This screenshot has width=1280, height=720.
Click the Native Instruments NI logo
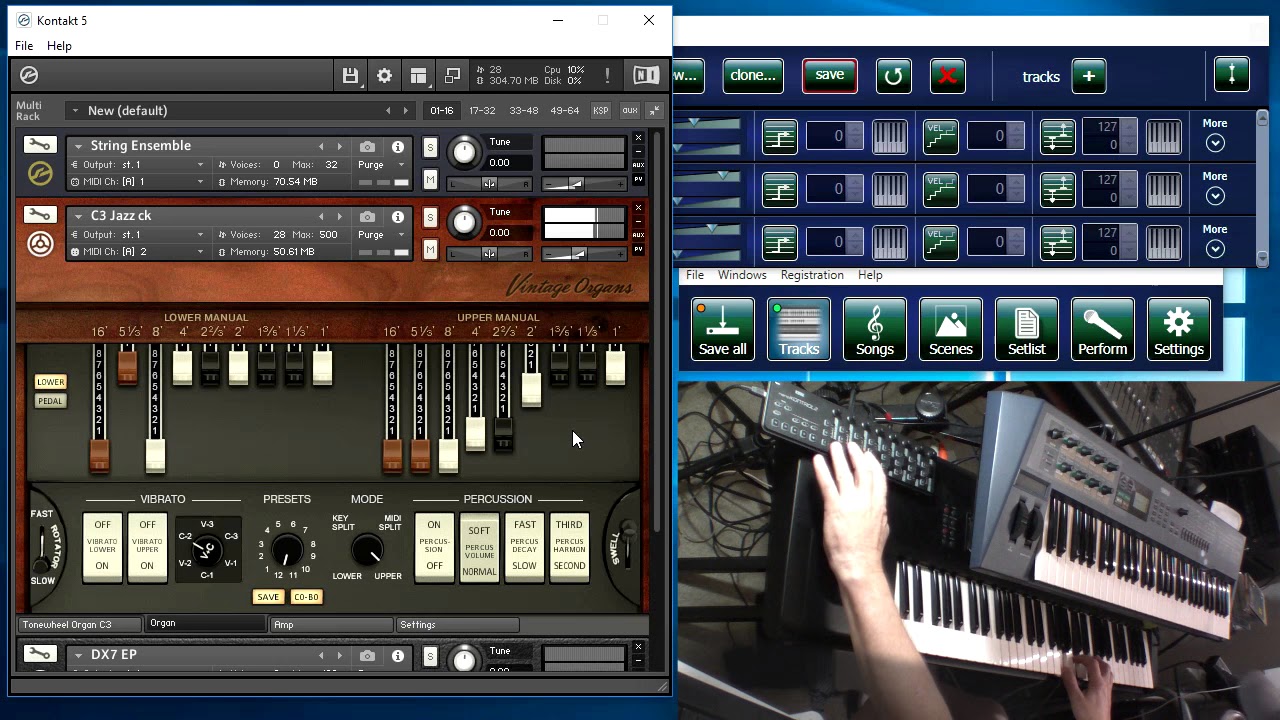(646, 76)
